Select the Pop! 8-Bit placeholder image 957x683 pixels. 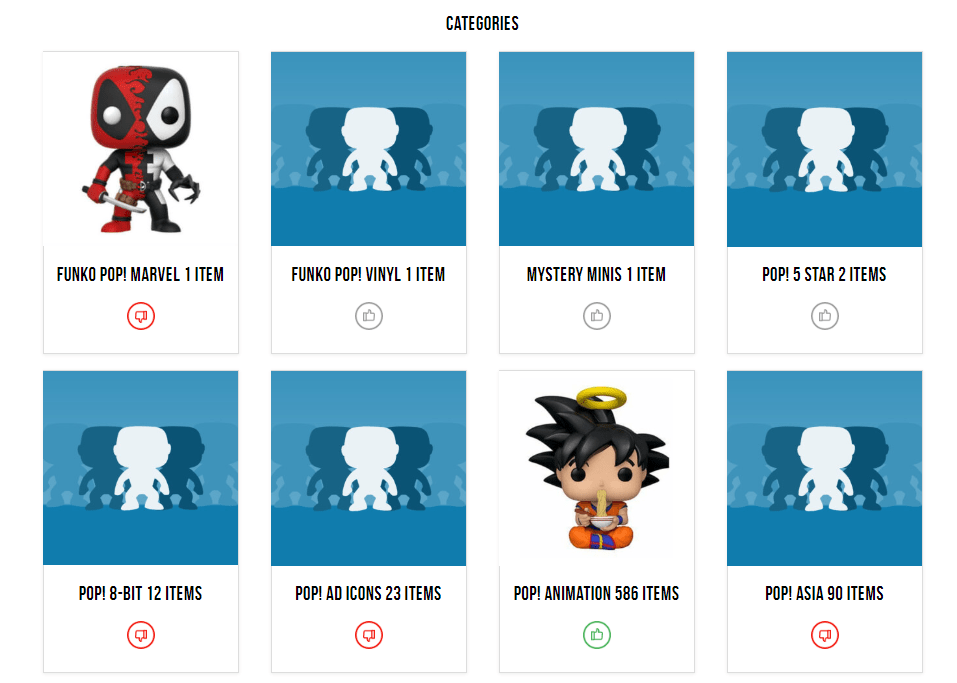141,468
